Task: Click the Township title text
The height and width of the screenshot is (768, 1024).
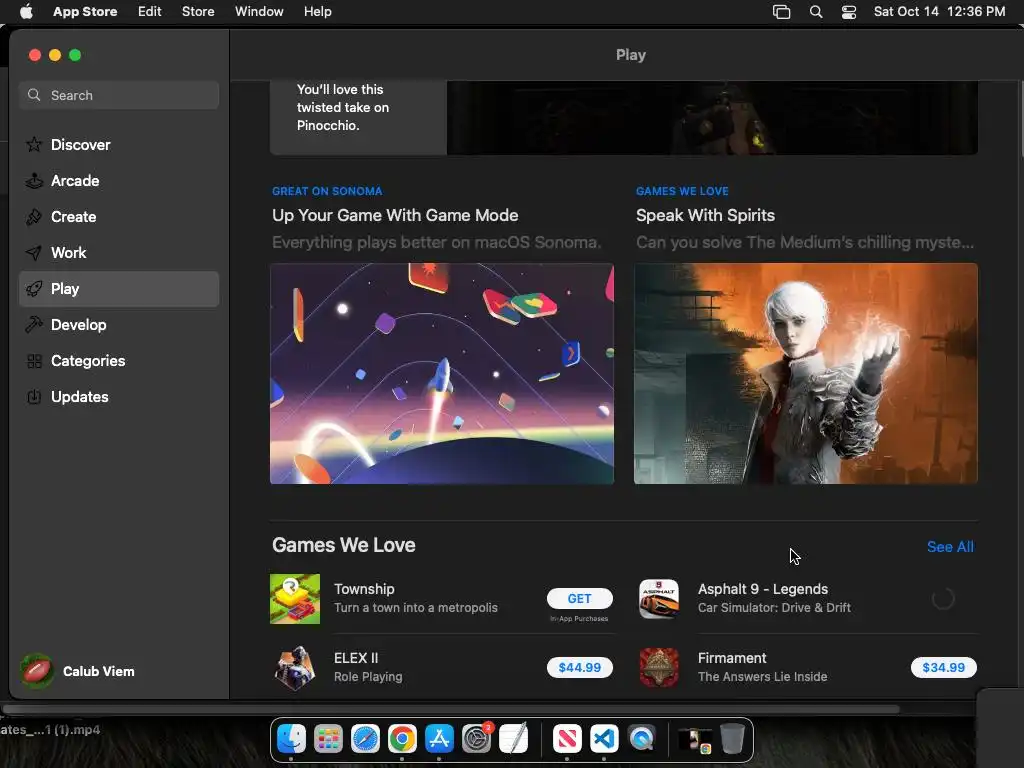Action: (x=364, y=589)
